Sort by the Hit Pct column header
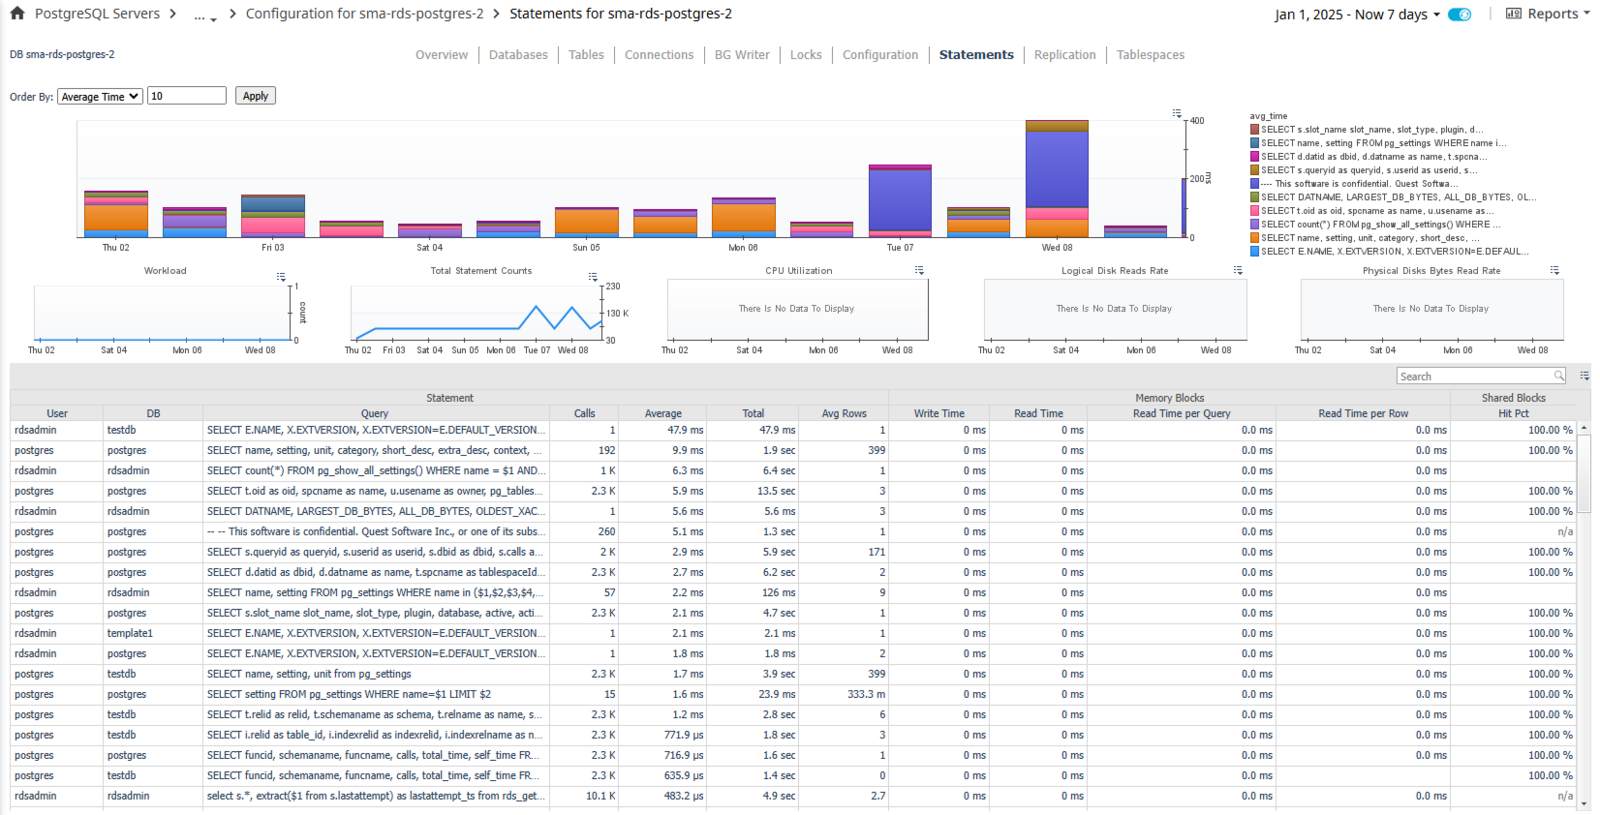The image size is (1600, 815). [x=1513, y=413]
